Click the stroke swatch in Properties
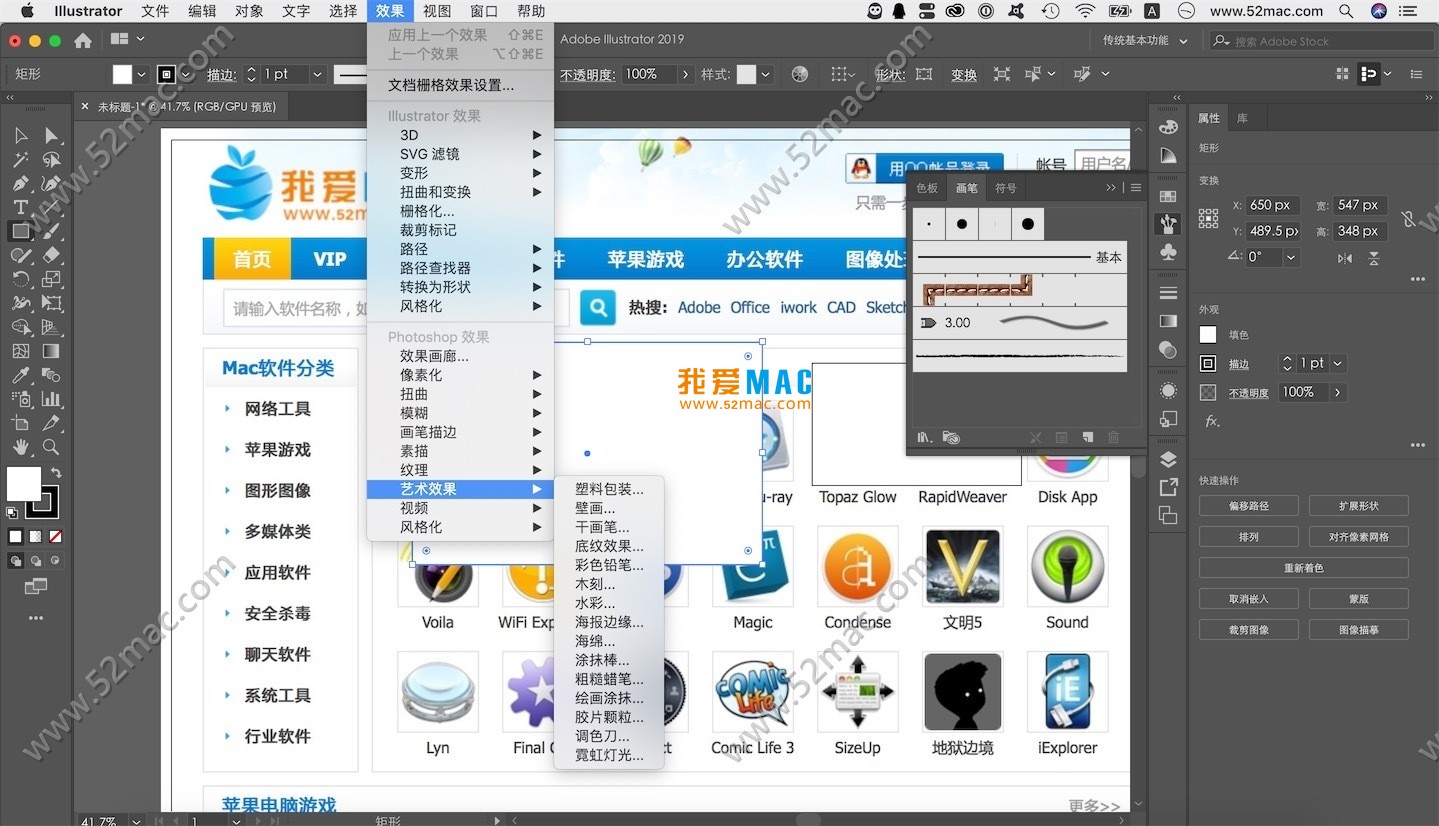 tap(1208, 364)
